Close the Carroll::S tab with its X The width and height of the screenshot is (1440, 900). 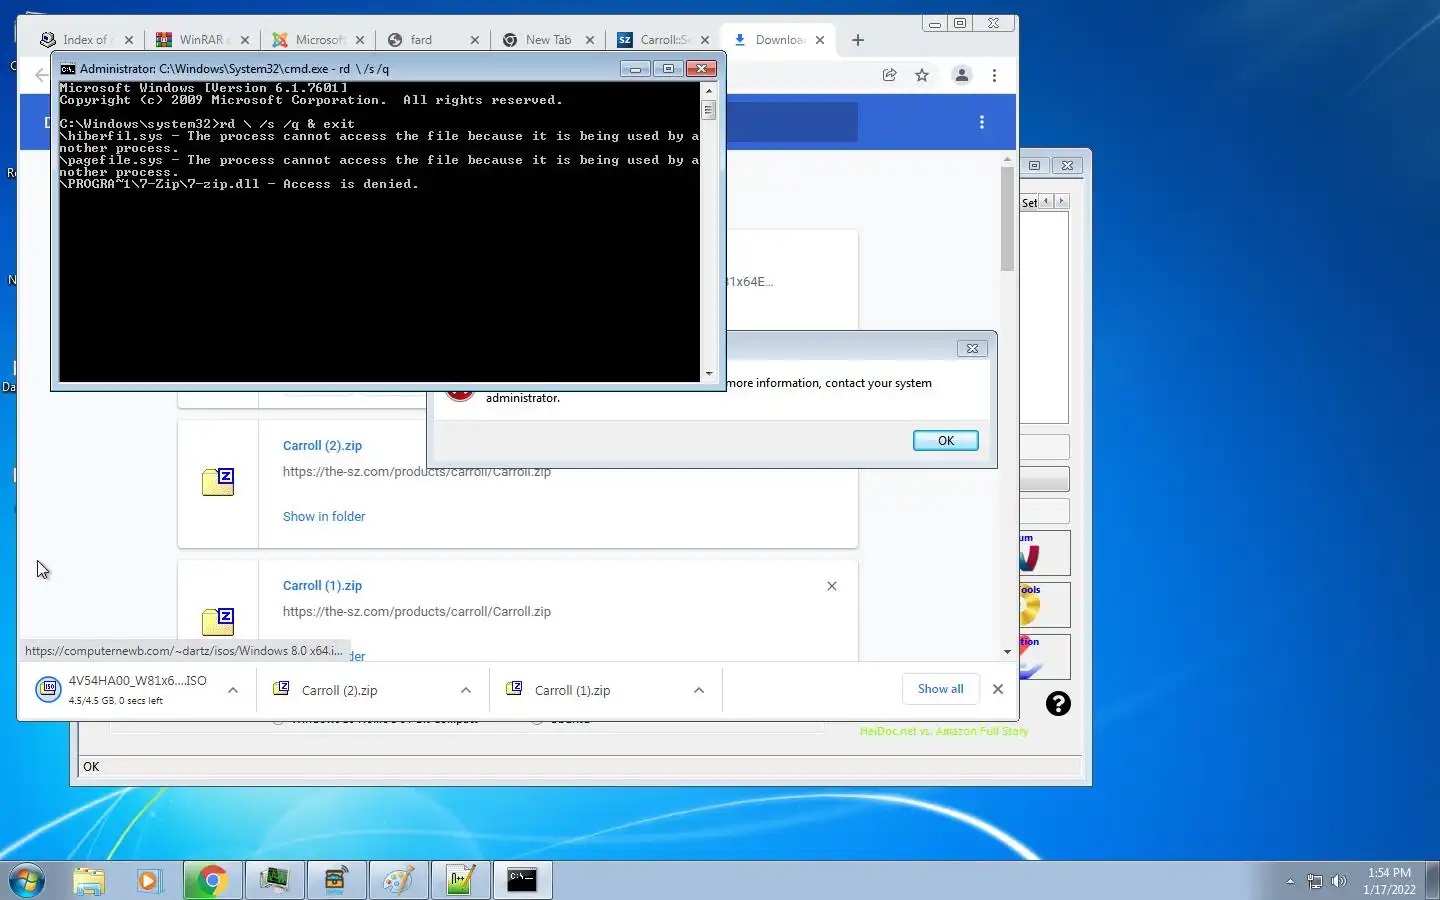pos(705,40)
